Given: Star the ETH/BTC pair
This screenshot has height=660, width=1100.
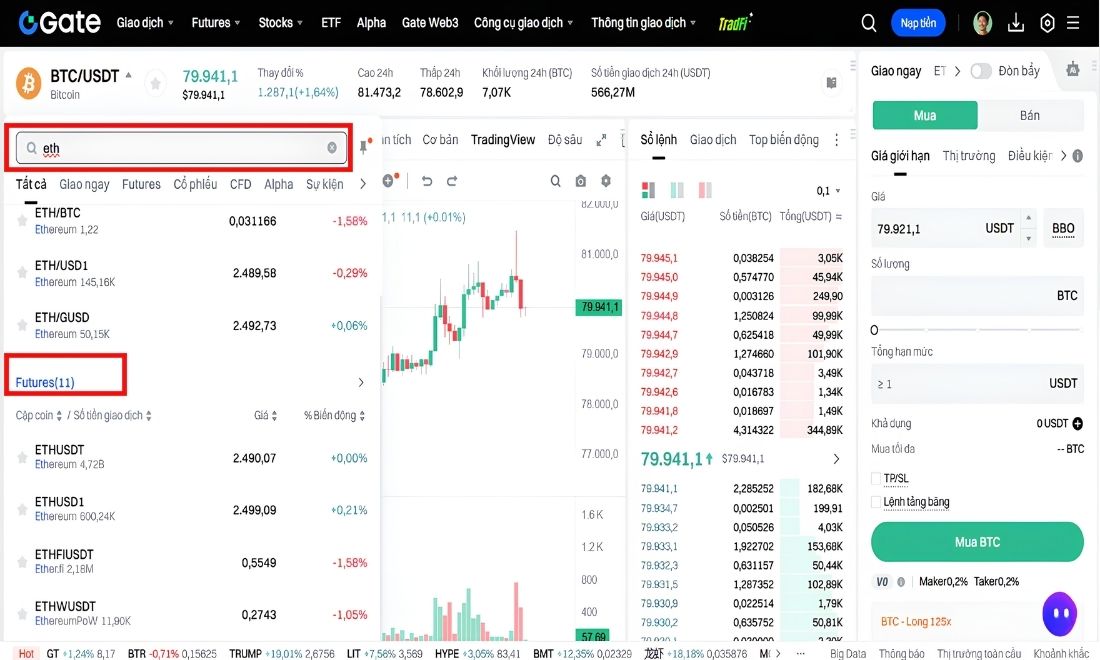Looking at the screenshot, I should click(x=22, y=220).
